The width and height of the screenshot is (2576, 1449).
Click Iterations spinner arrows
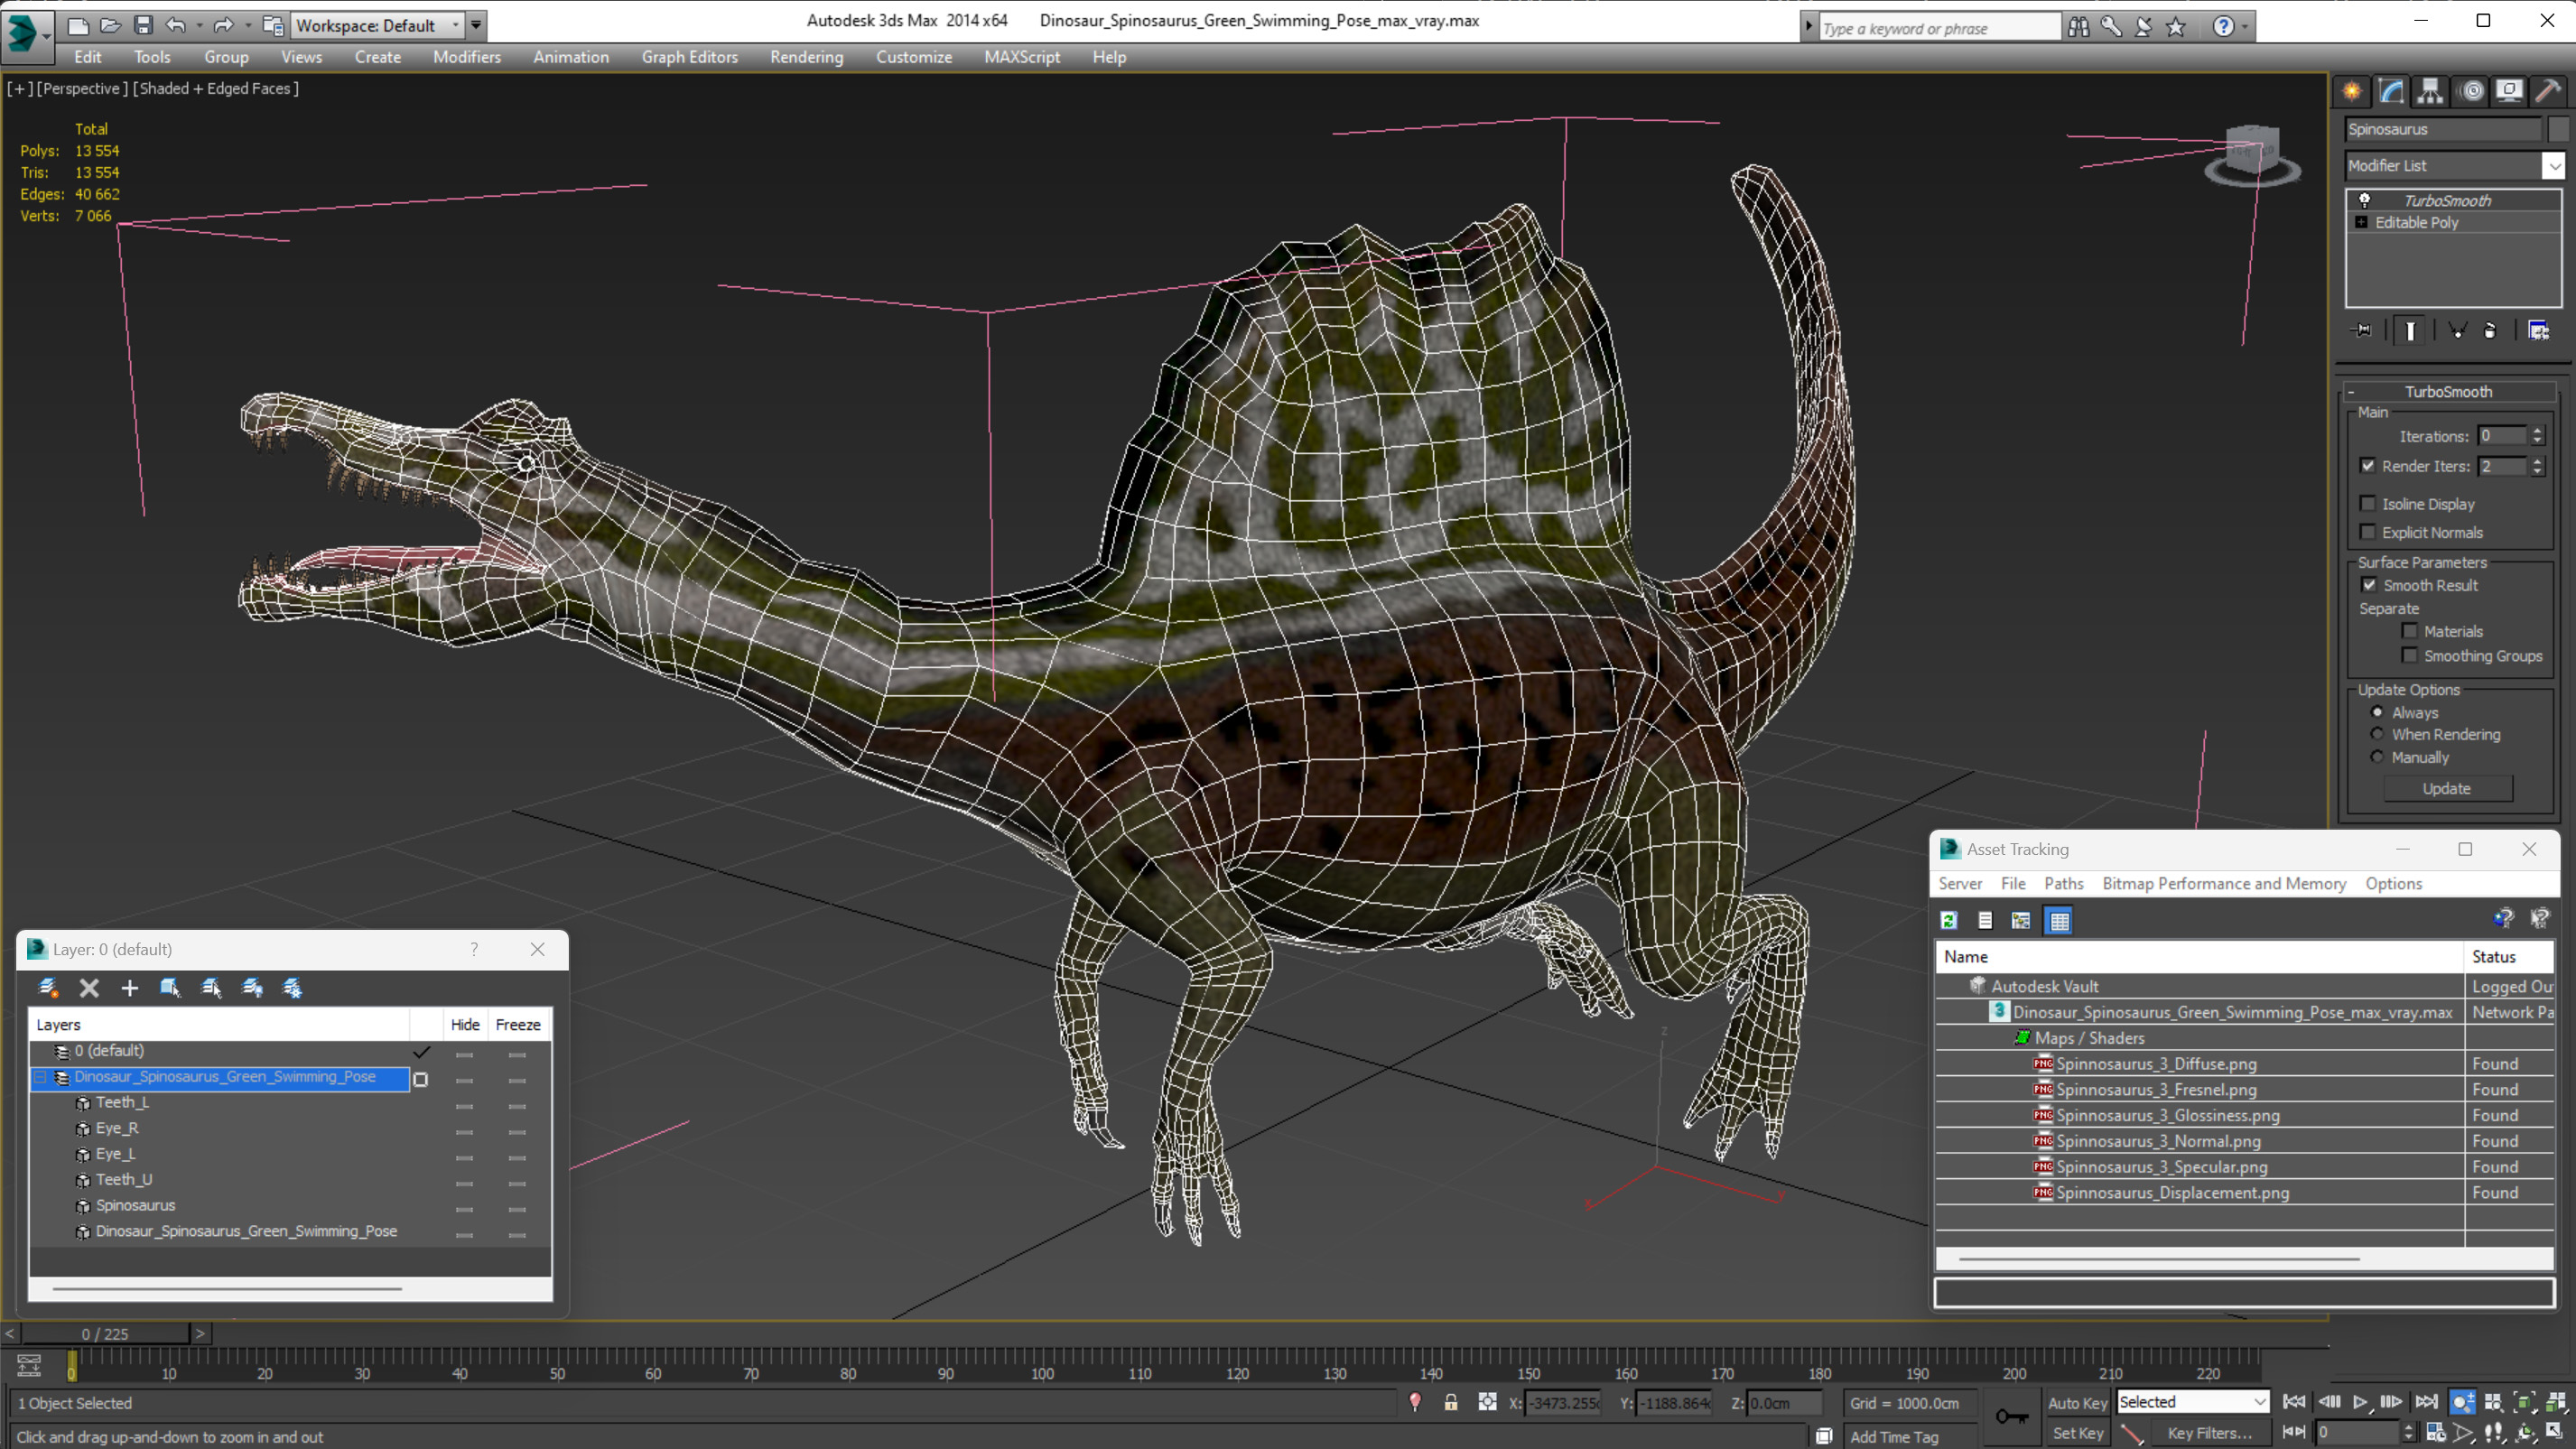2537,436
